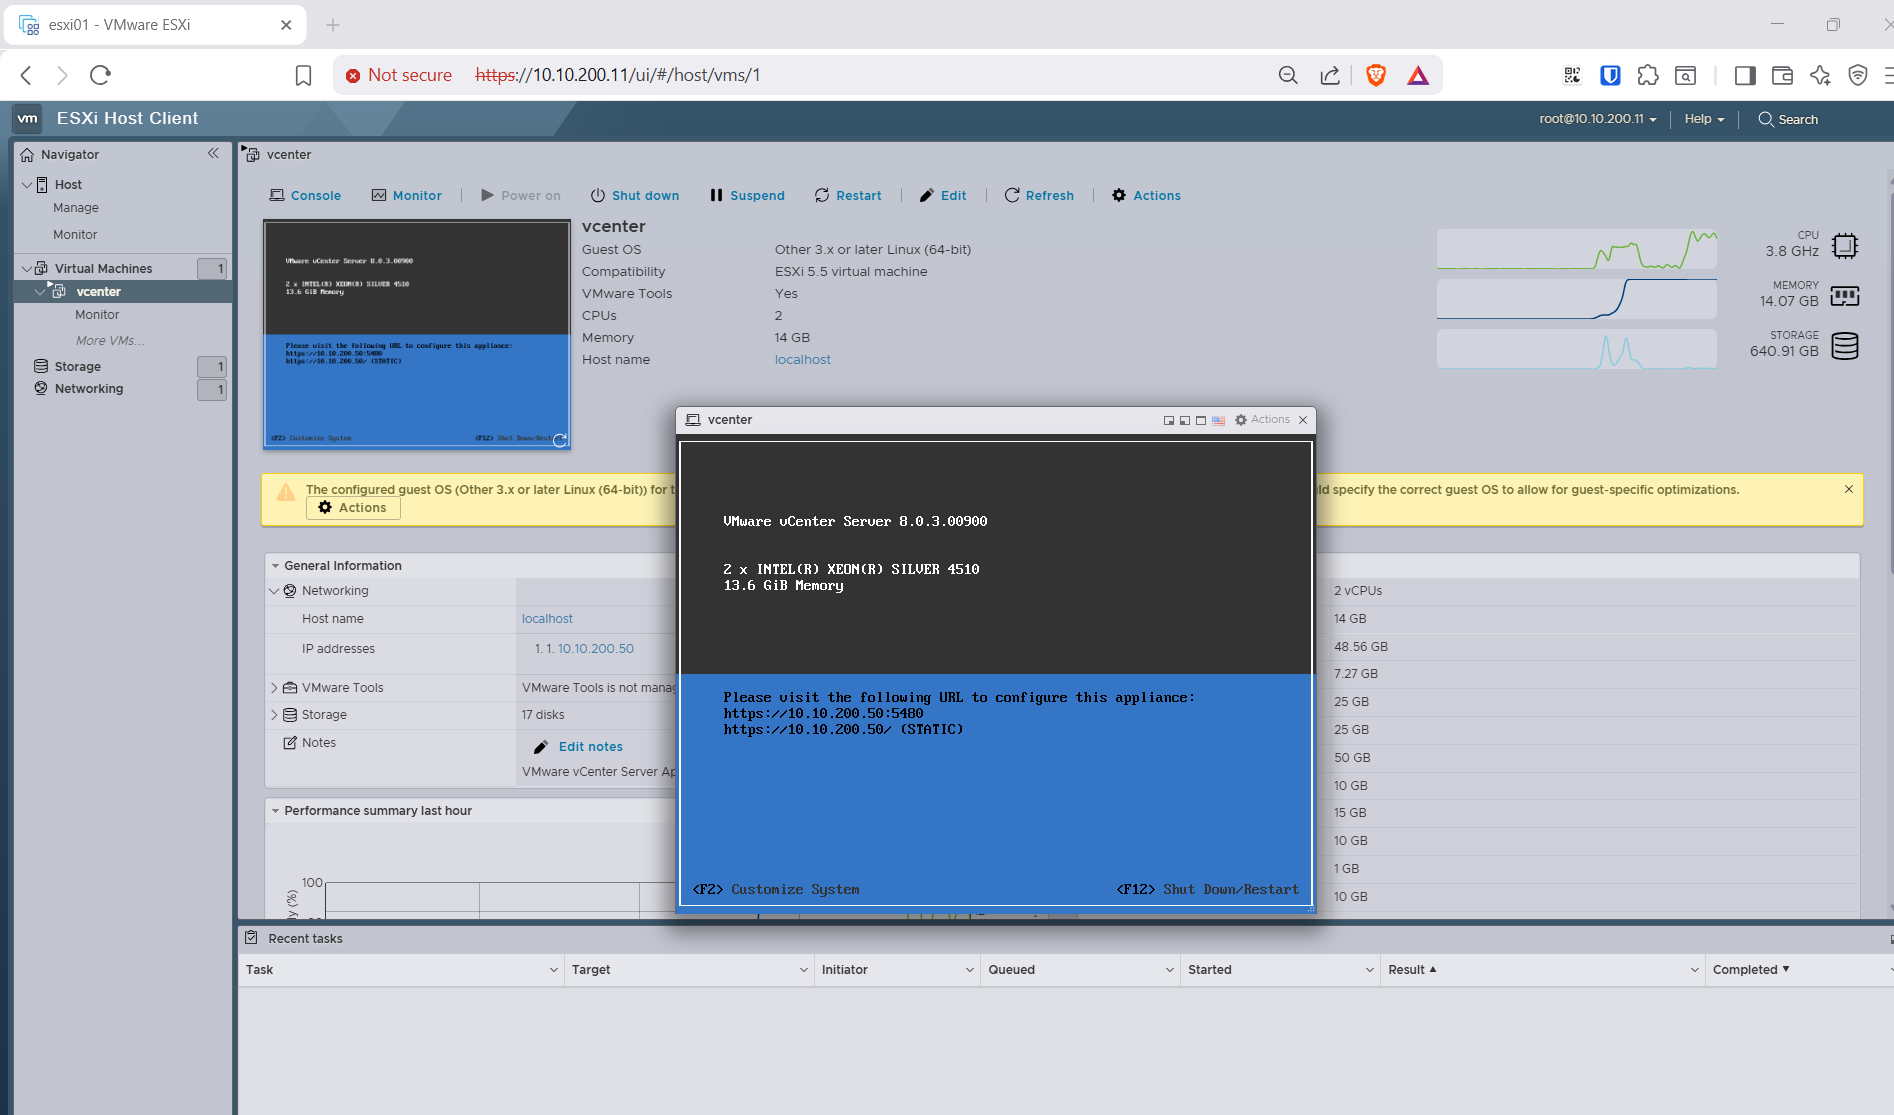This screenshot has width=1894, height=1115.
Task: Click the second console window resize icon
Action: click(1185, 420)
